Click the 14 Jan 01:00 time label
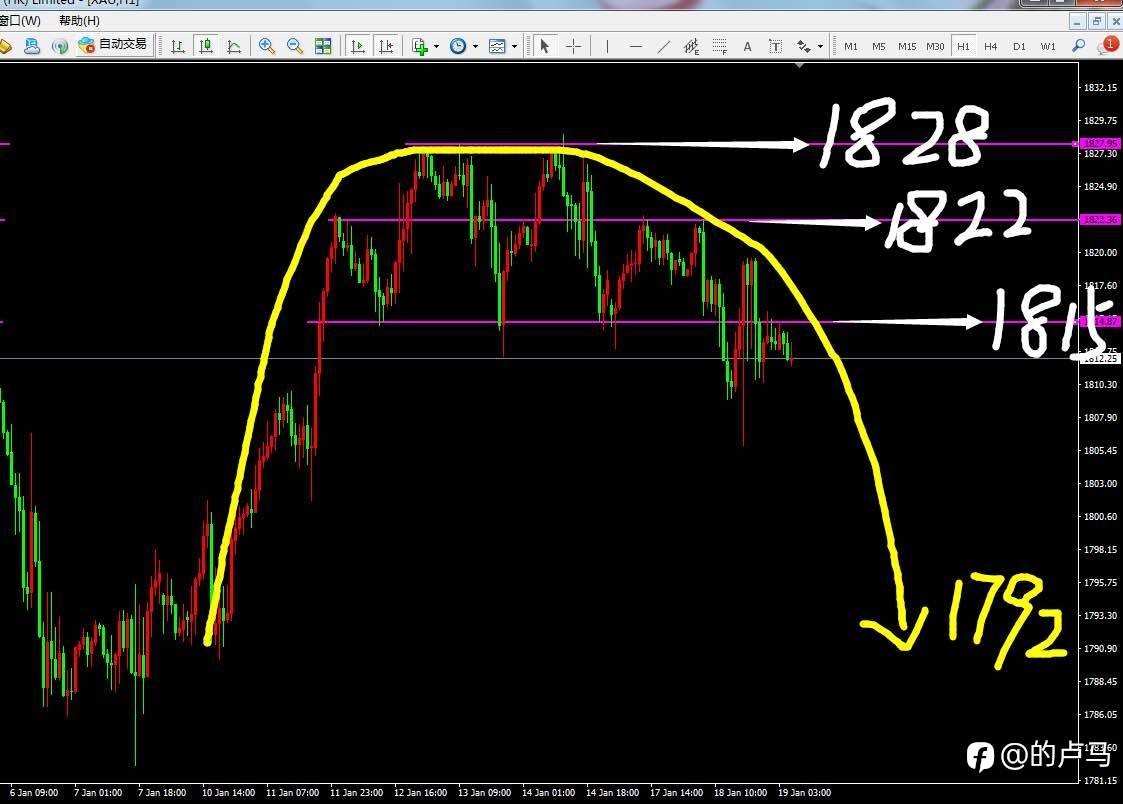The image size is (1123, 804). [548, 793]
